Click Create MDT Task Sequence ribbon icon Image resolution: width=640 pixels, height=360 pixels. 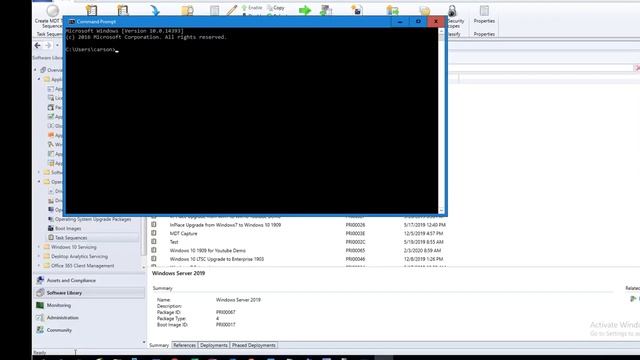click(x=52, y=10)
